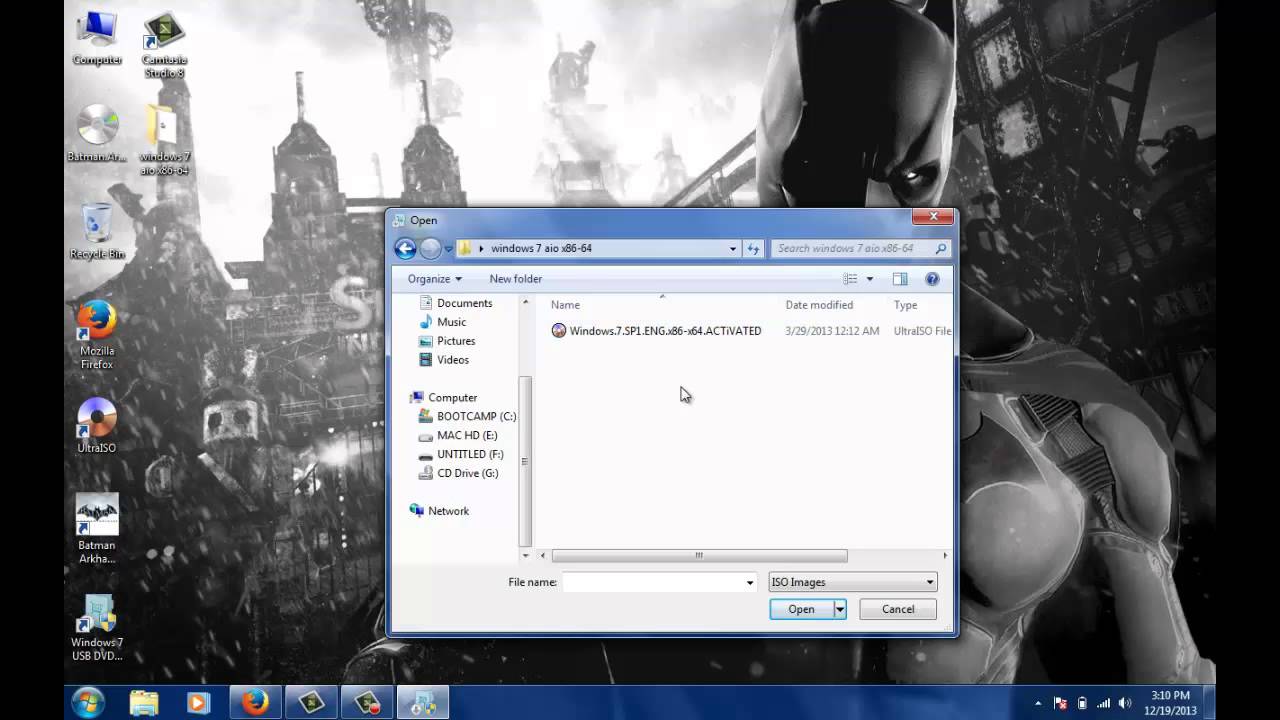The image size is (1280, 720).
Task: Click the Open button
Action: point(801,609)
